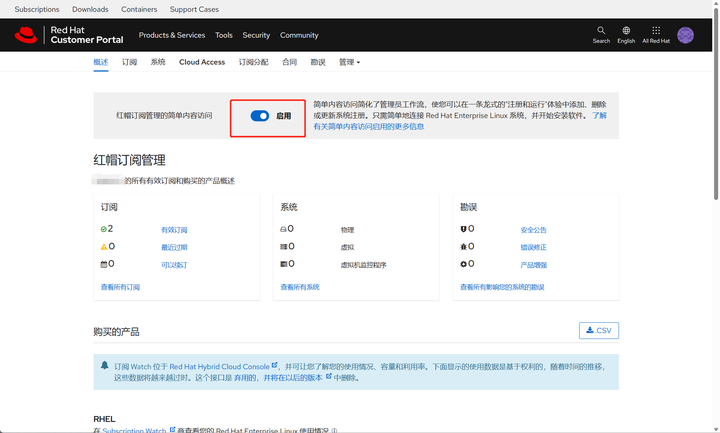Open the purple user avatar menu

click(685, 35)
